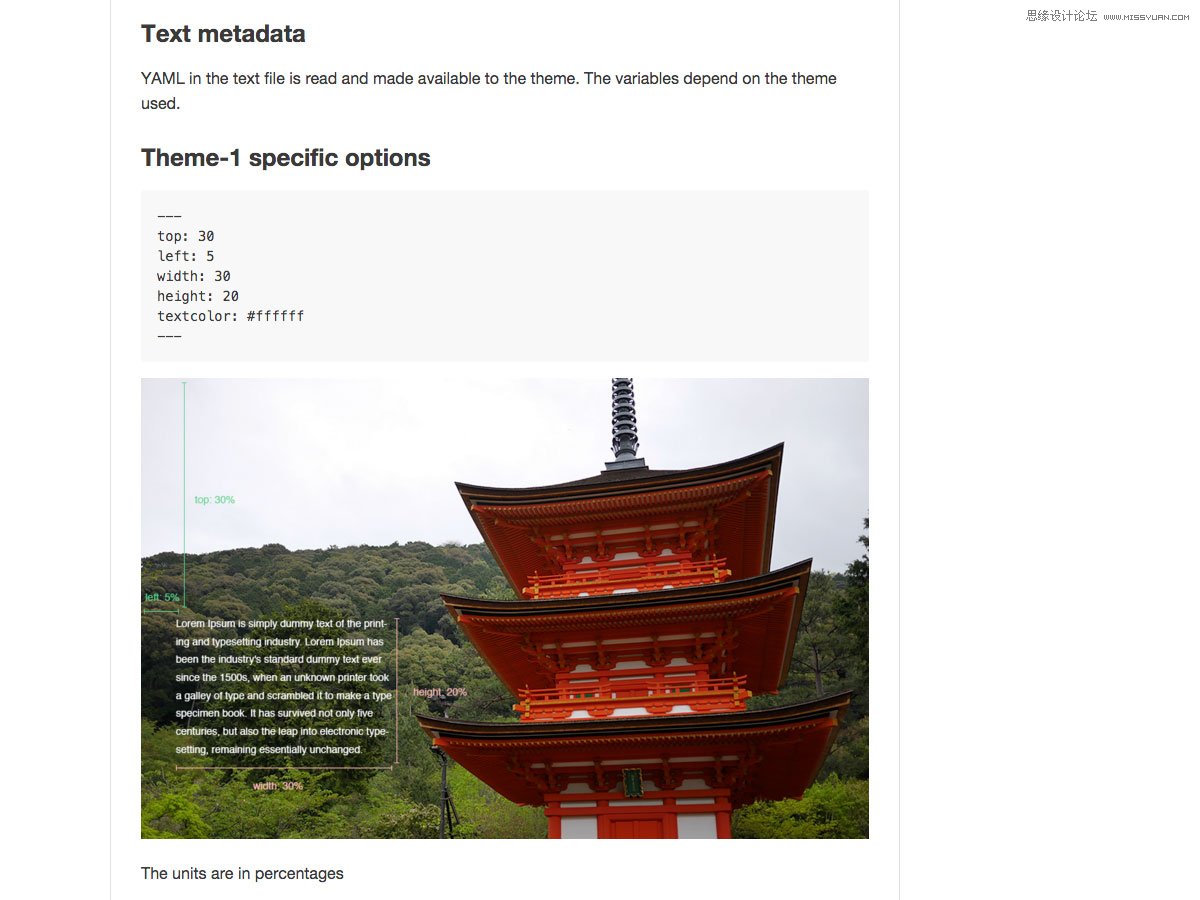1200x900 pixels.
Task: Select the 'width: 30' code line
Action: pos(194,276)
